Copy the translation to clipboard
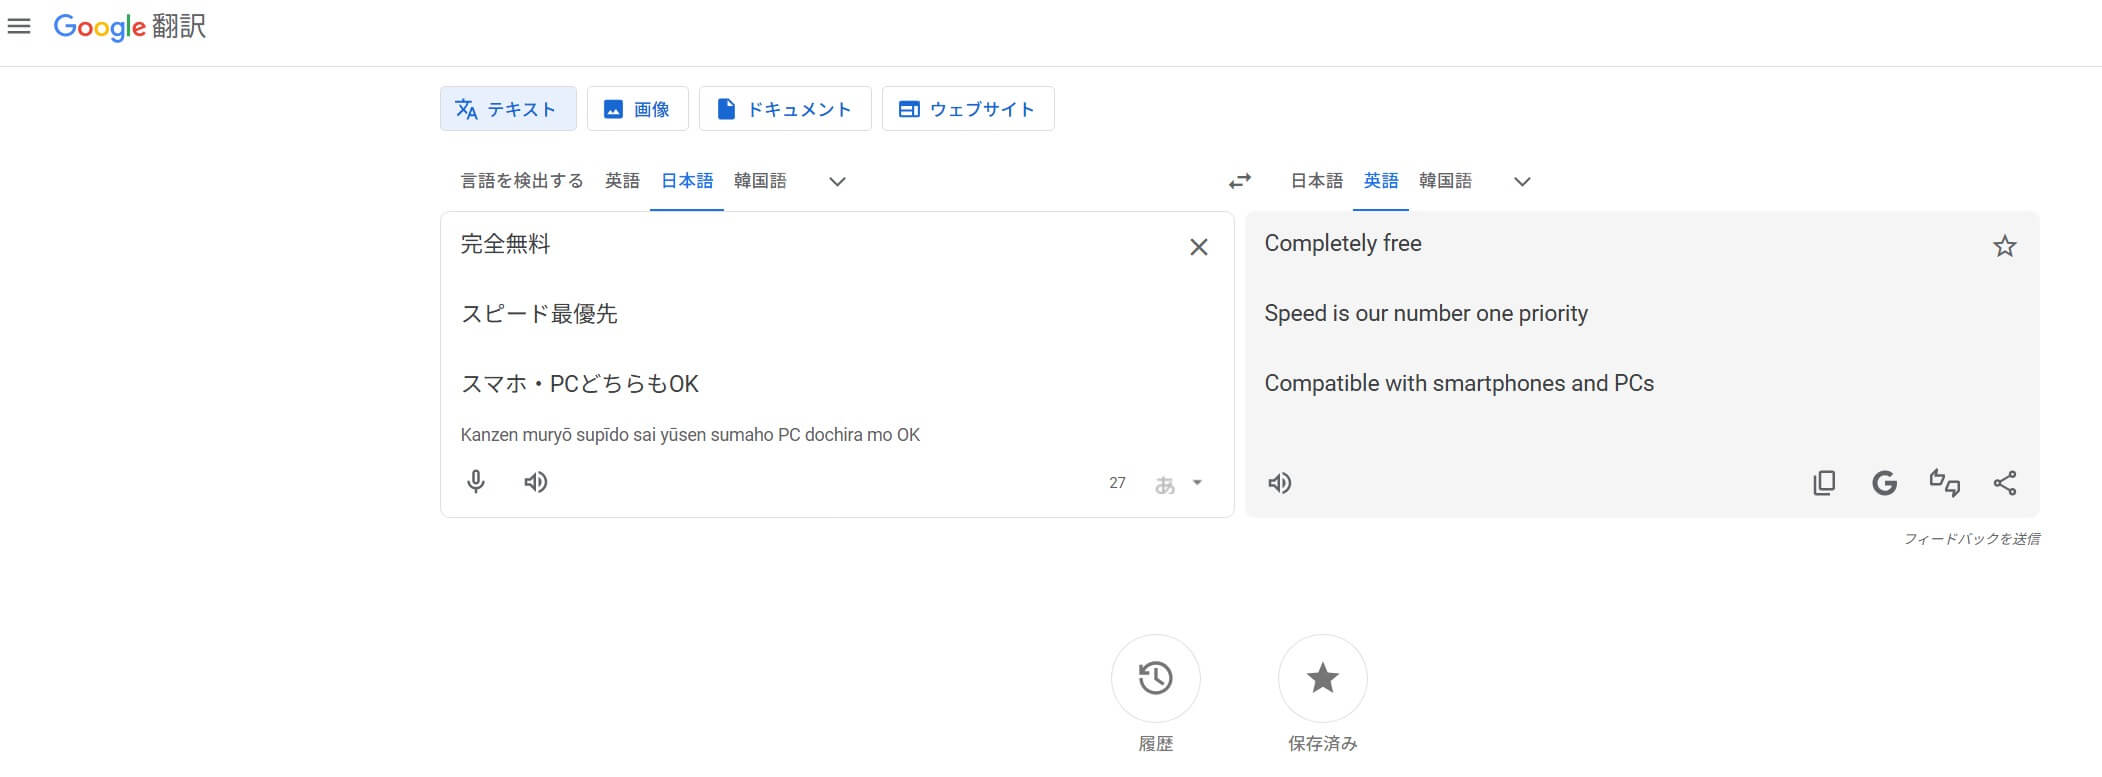The image size is (2102, 777). coord(1824,483)
